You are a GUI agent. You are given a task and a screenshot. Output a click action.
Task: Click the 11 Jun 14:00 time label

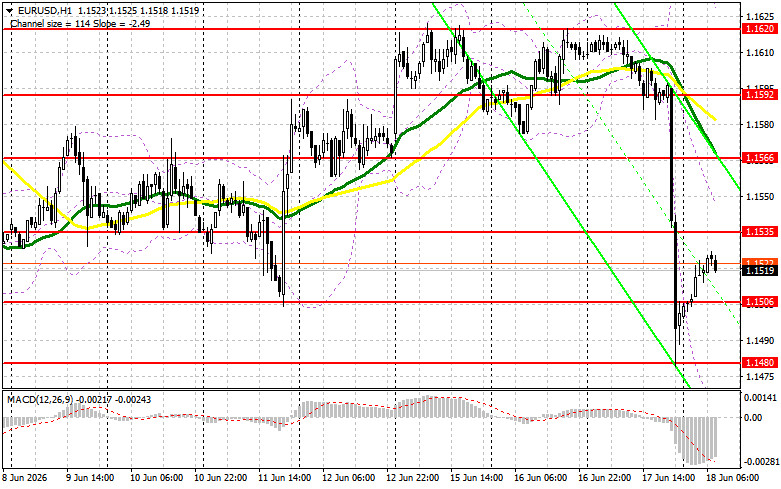284,478
